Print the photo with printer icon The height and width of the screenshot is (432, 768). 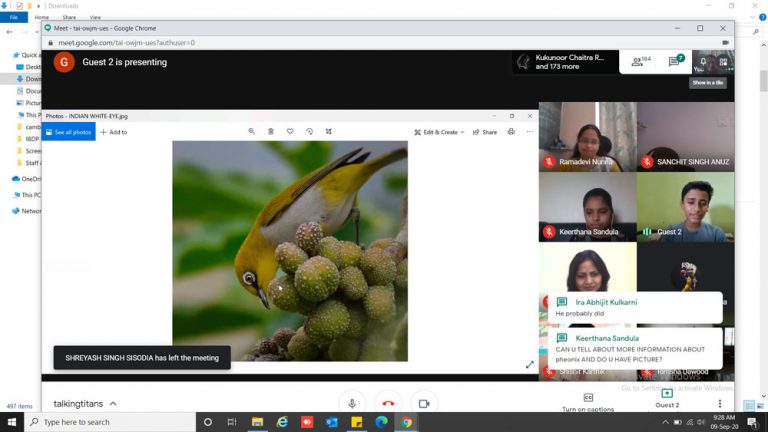point(511,131)
